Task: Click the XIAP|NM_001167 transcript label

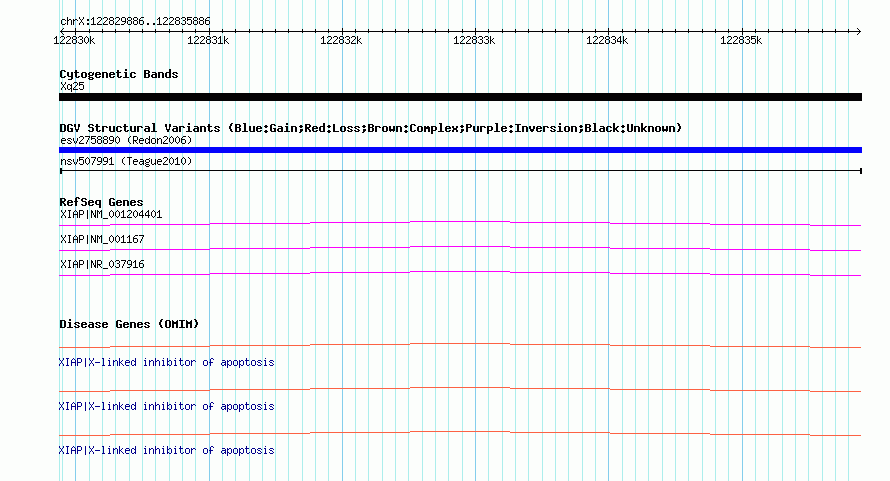Action: pyautogui.click(x=102, y=240)
